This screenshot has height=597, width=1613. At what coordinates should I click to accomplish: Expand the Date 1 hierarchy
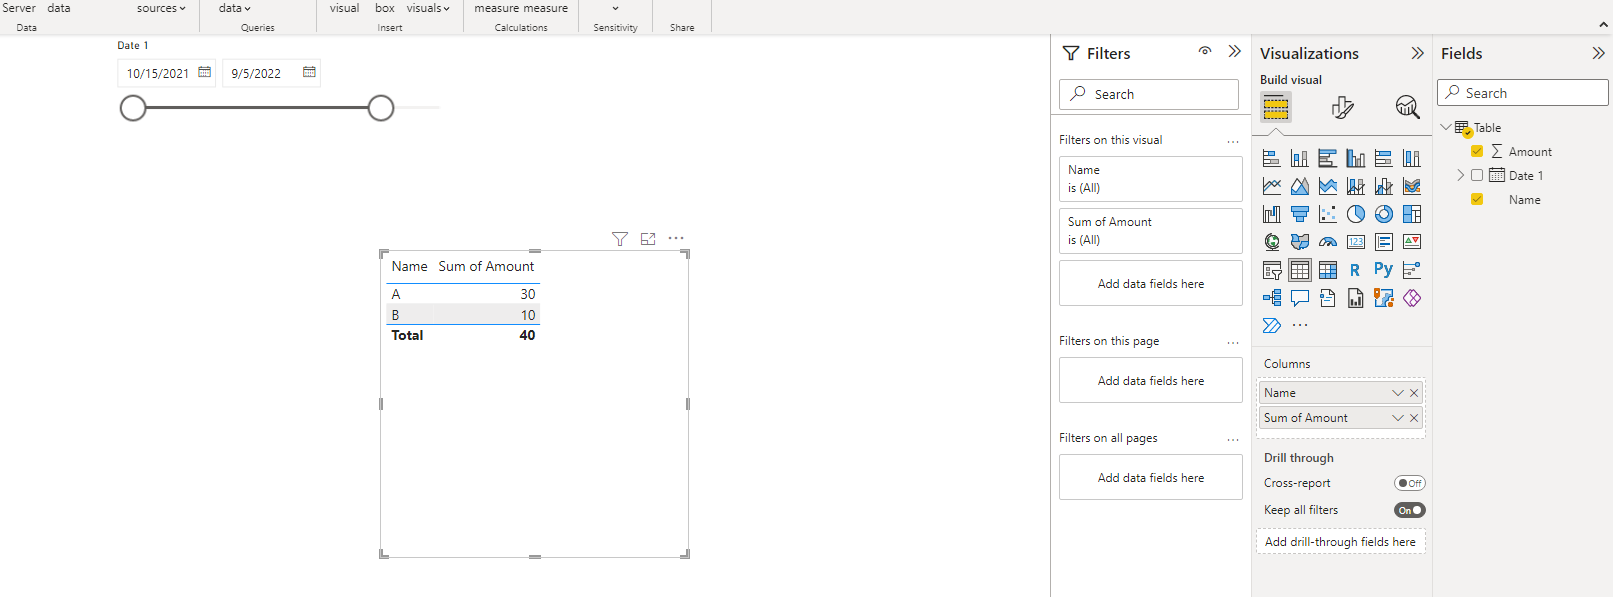(x=1460, y=176)
